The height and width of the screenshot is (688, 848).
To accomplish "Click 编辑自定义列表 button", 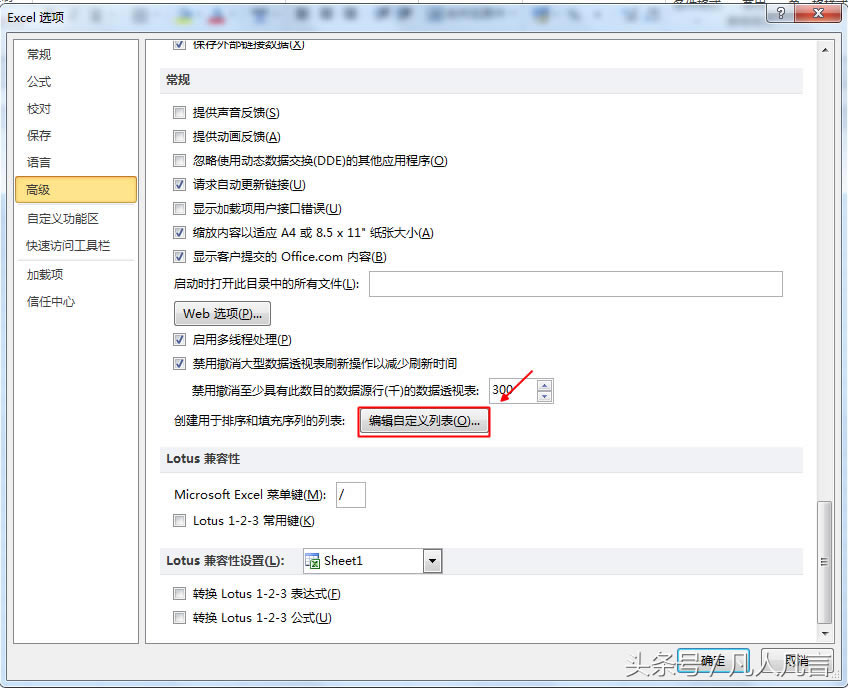I will 424,421.
